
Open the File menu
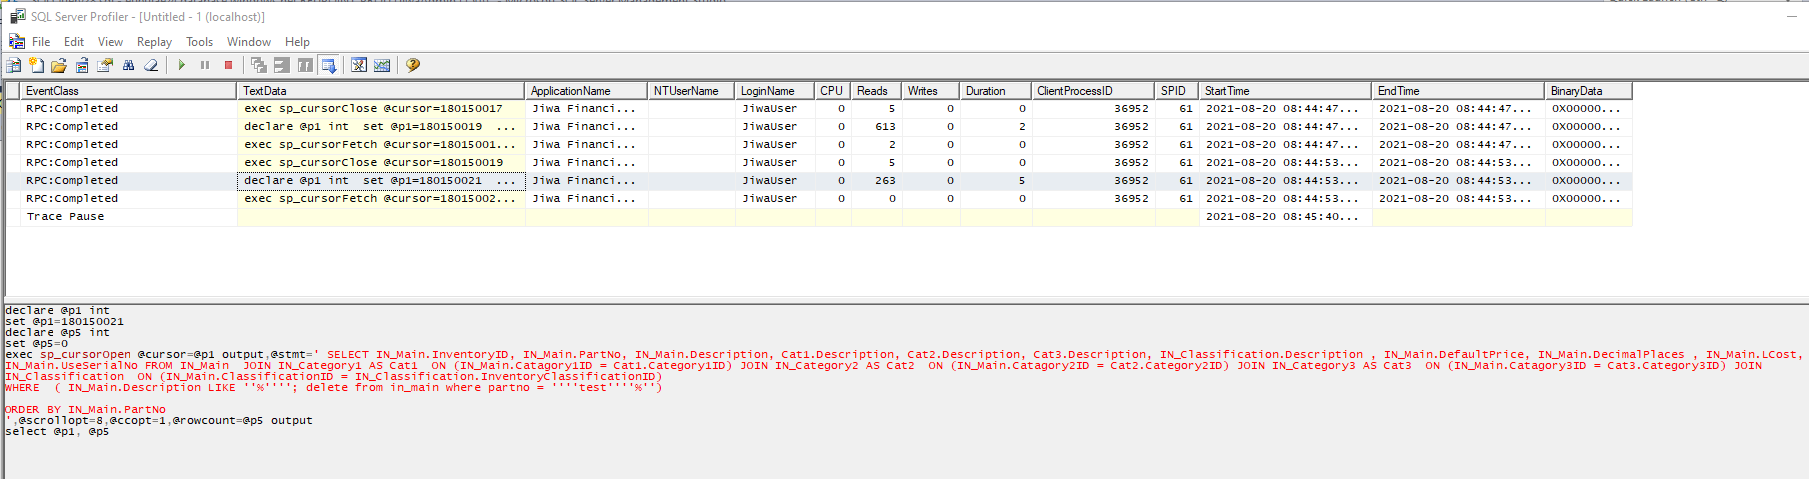[41, 42]
